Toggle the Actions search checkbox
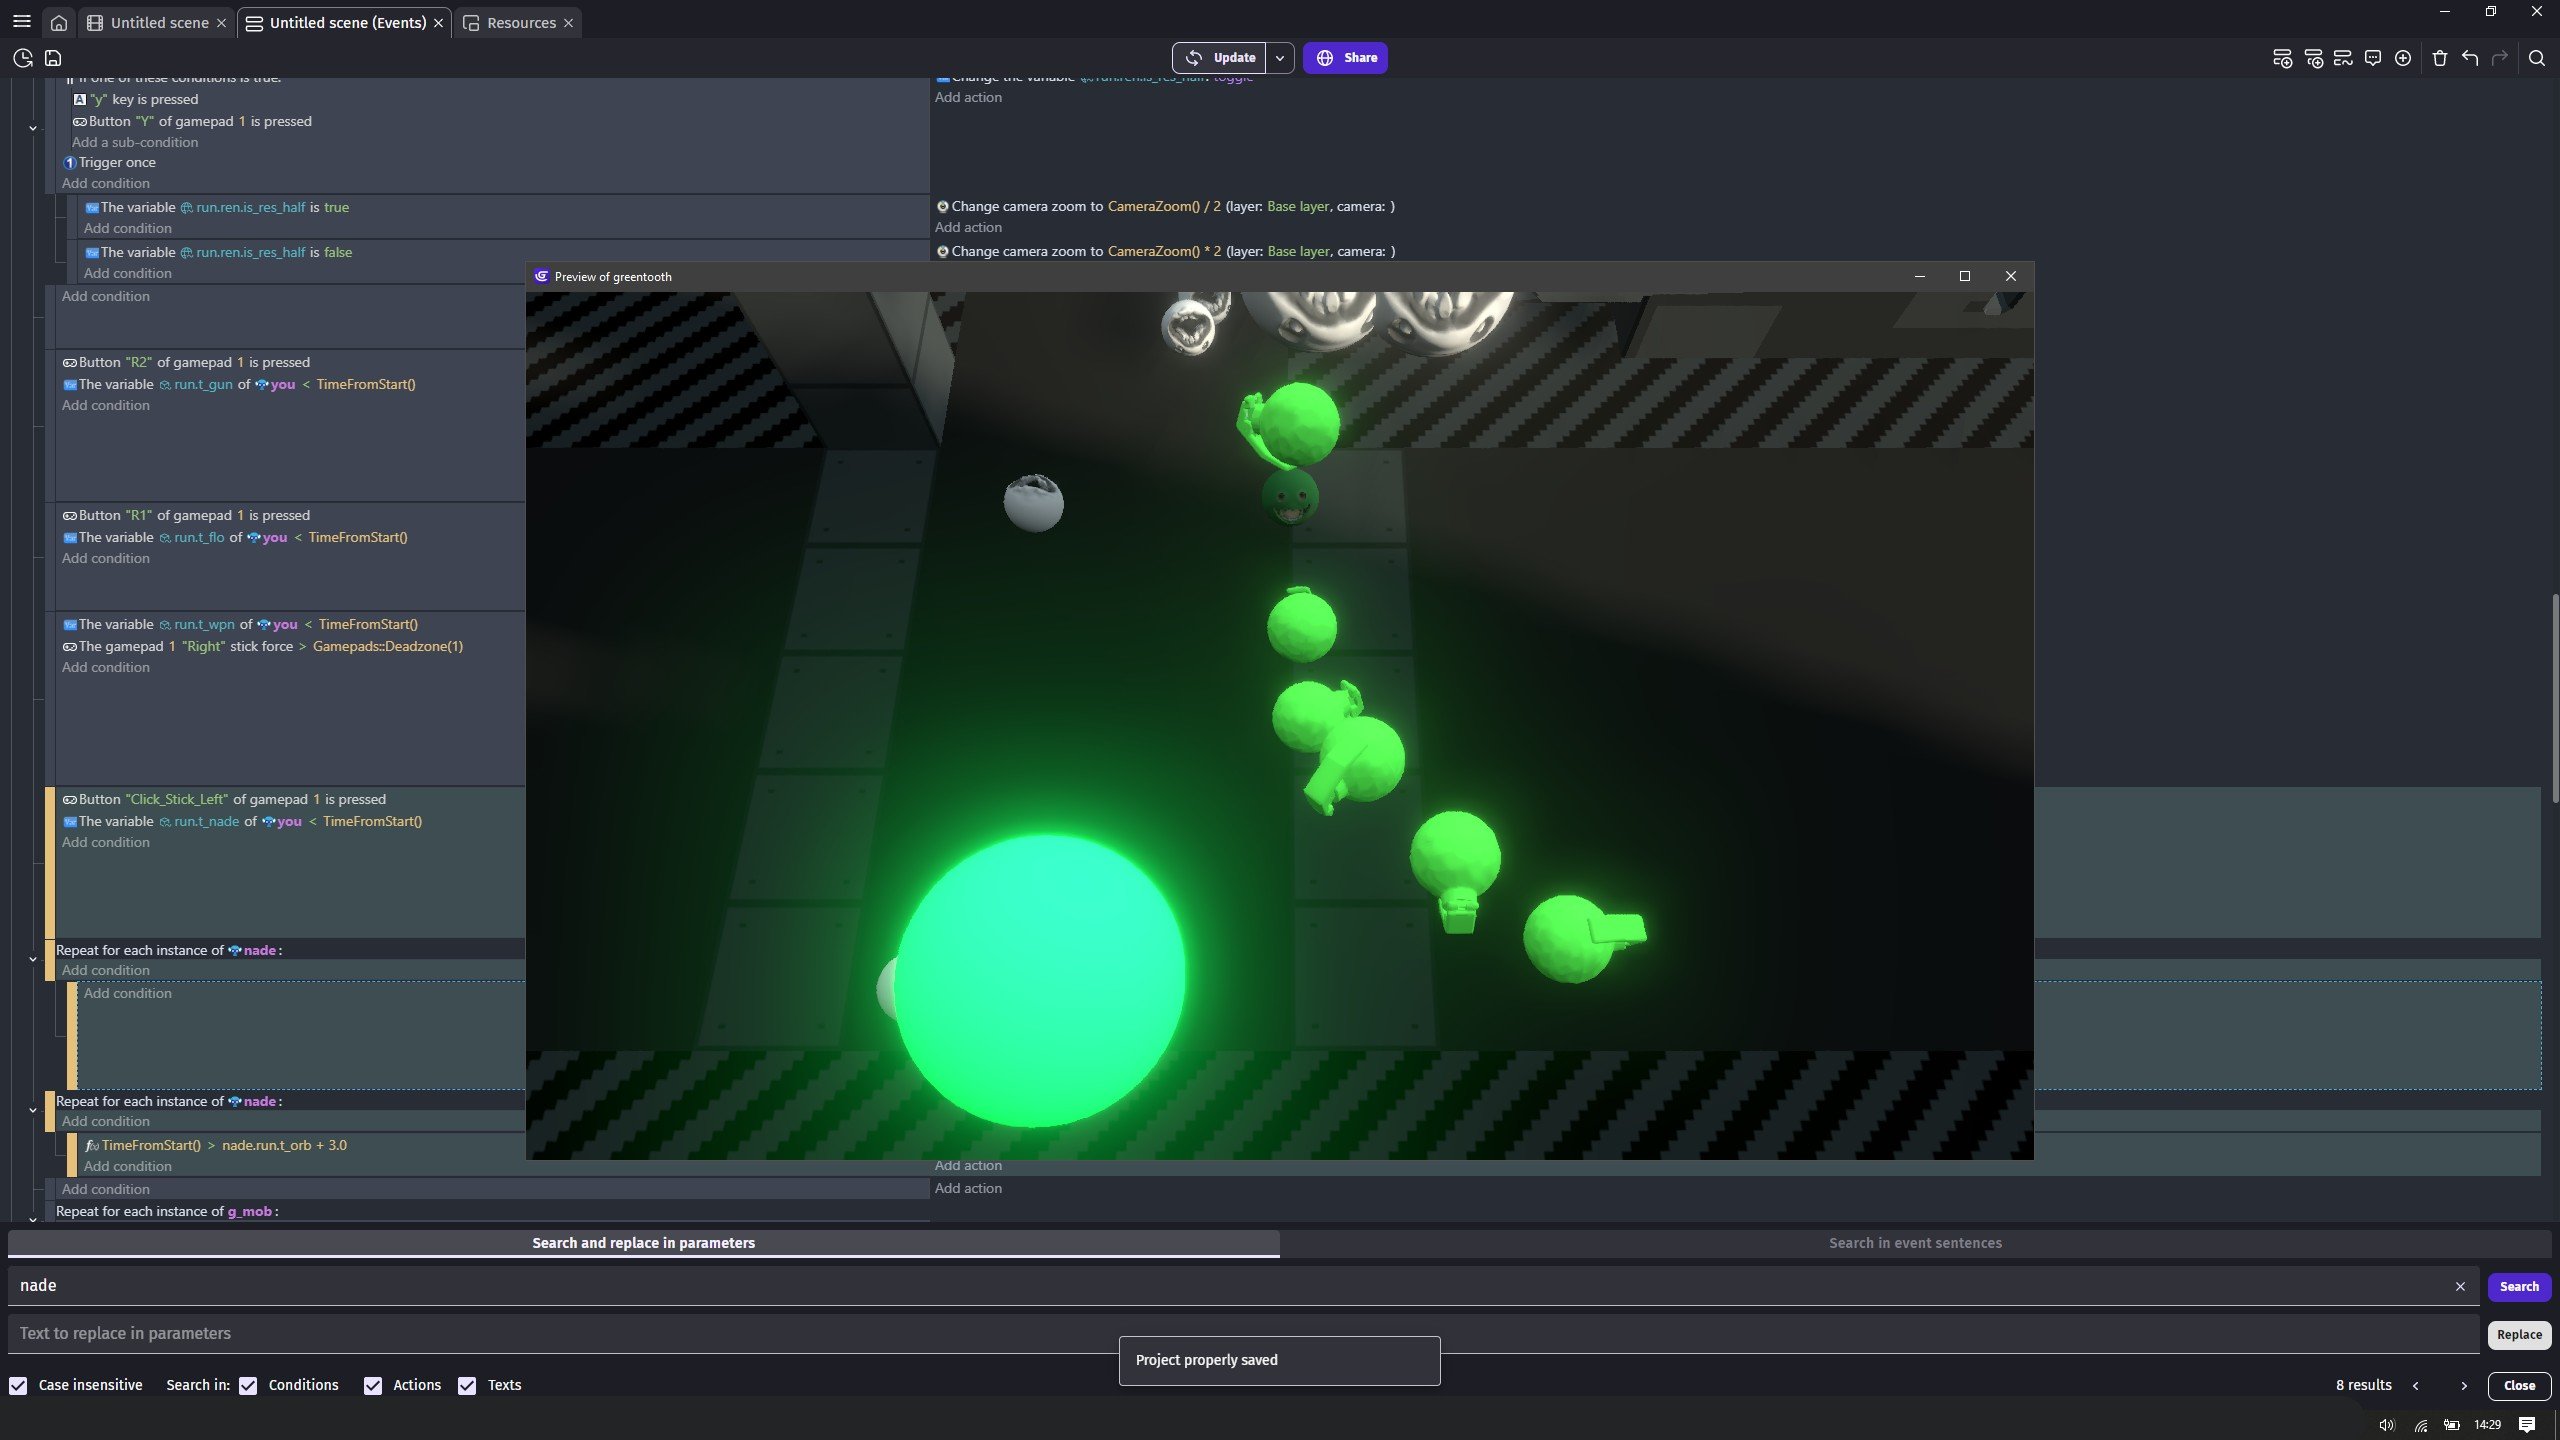 click(x=373, y=1385)
